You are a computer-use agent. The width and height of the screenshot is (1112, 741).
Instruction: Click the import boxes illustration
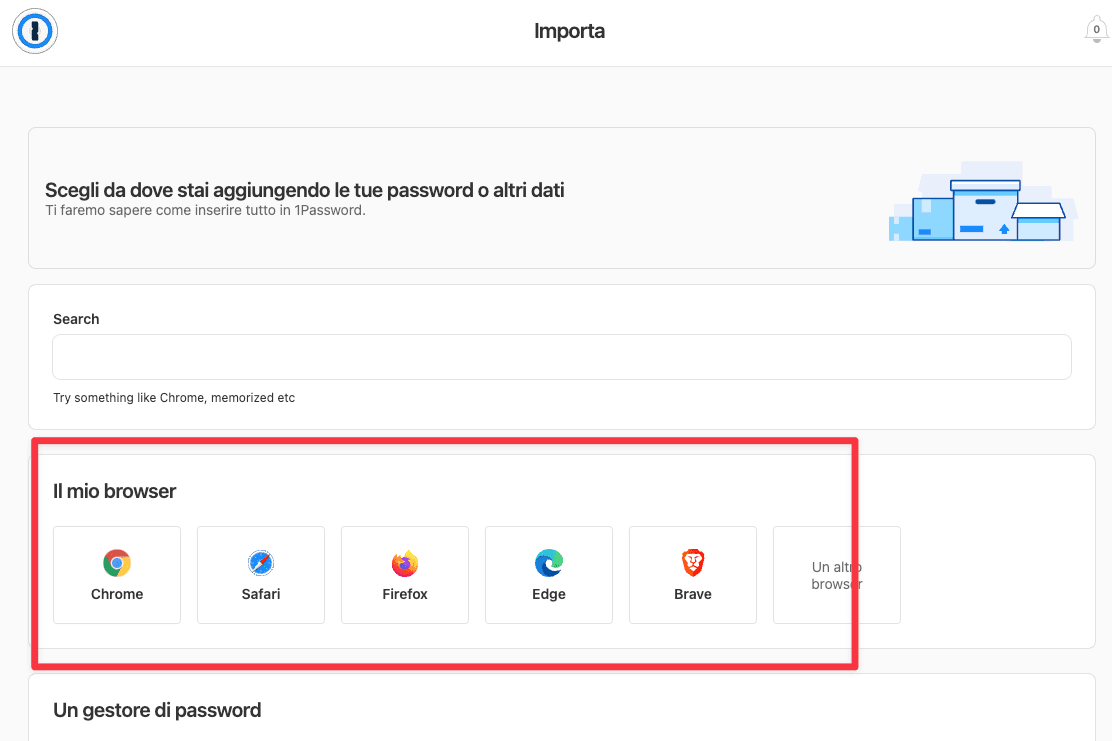click(x=983, y=201)
